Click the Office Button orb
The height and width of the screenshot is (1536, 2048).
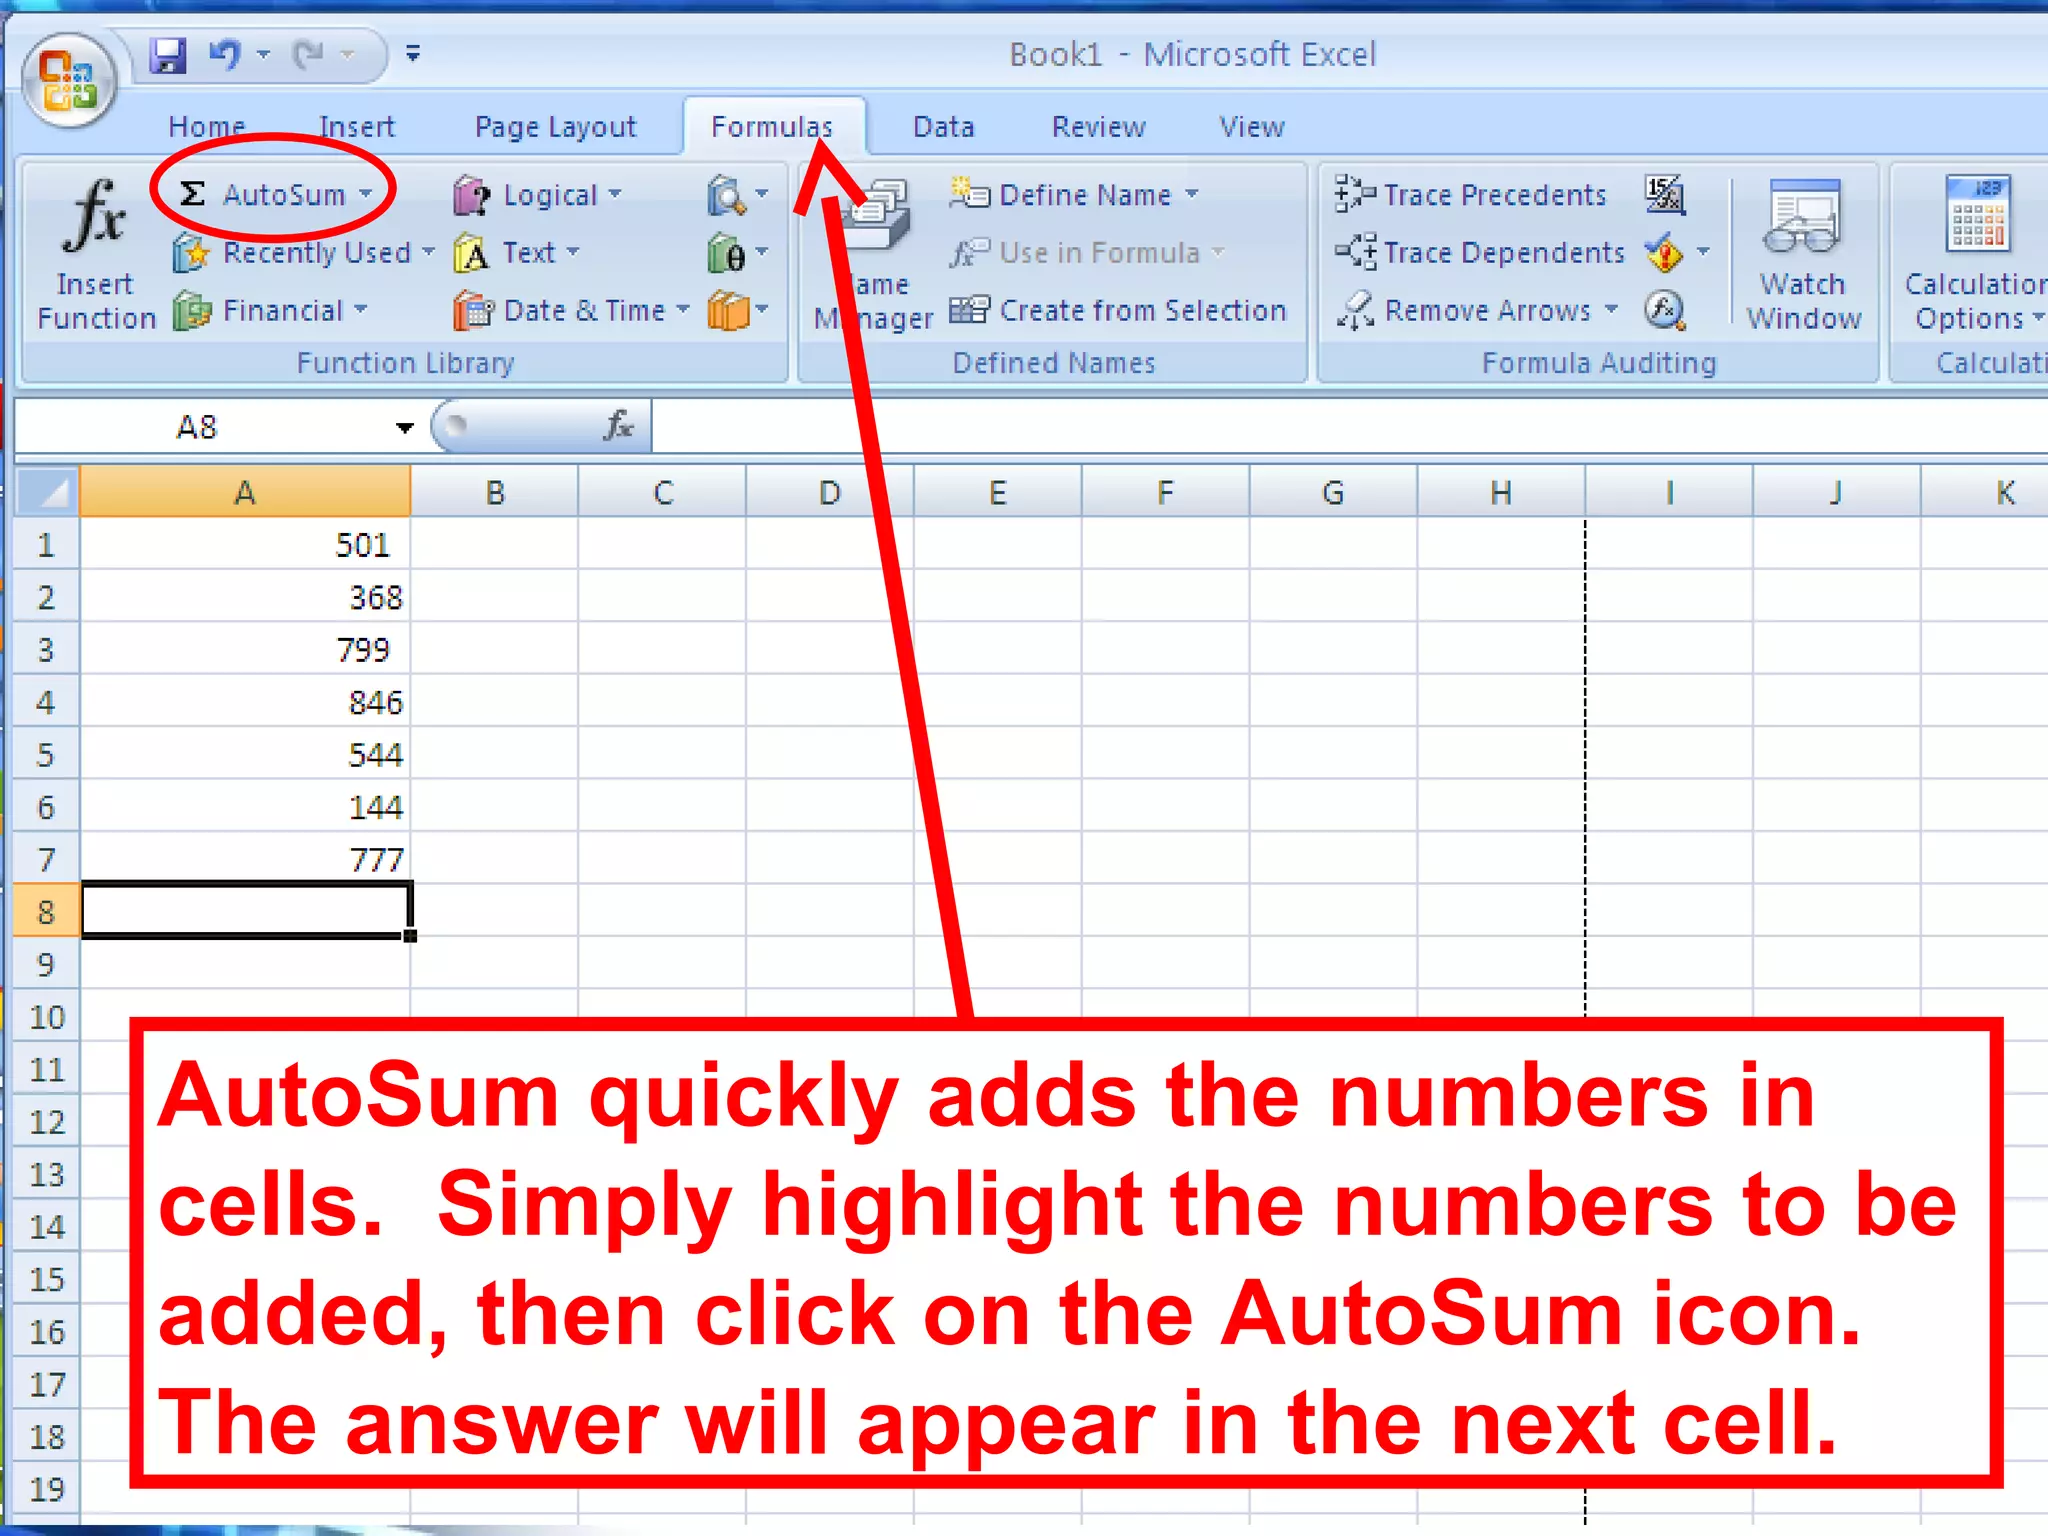pos(67,82)
